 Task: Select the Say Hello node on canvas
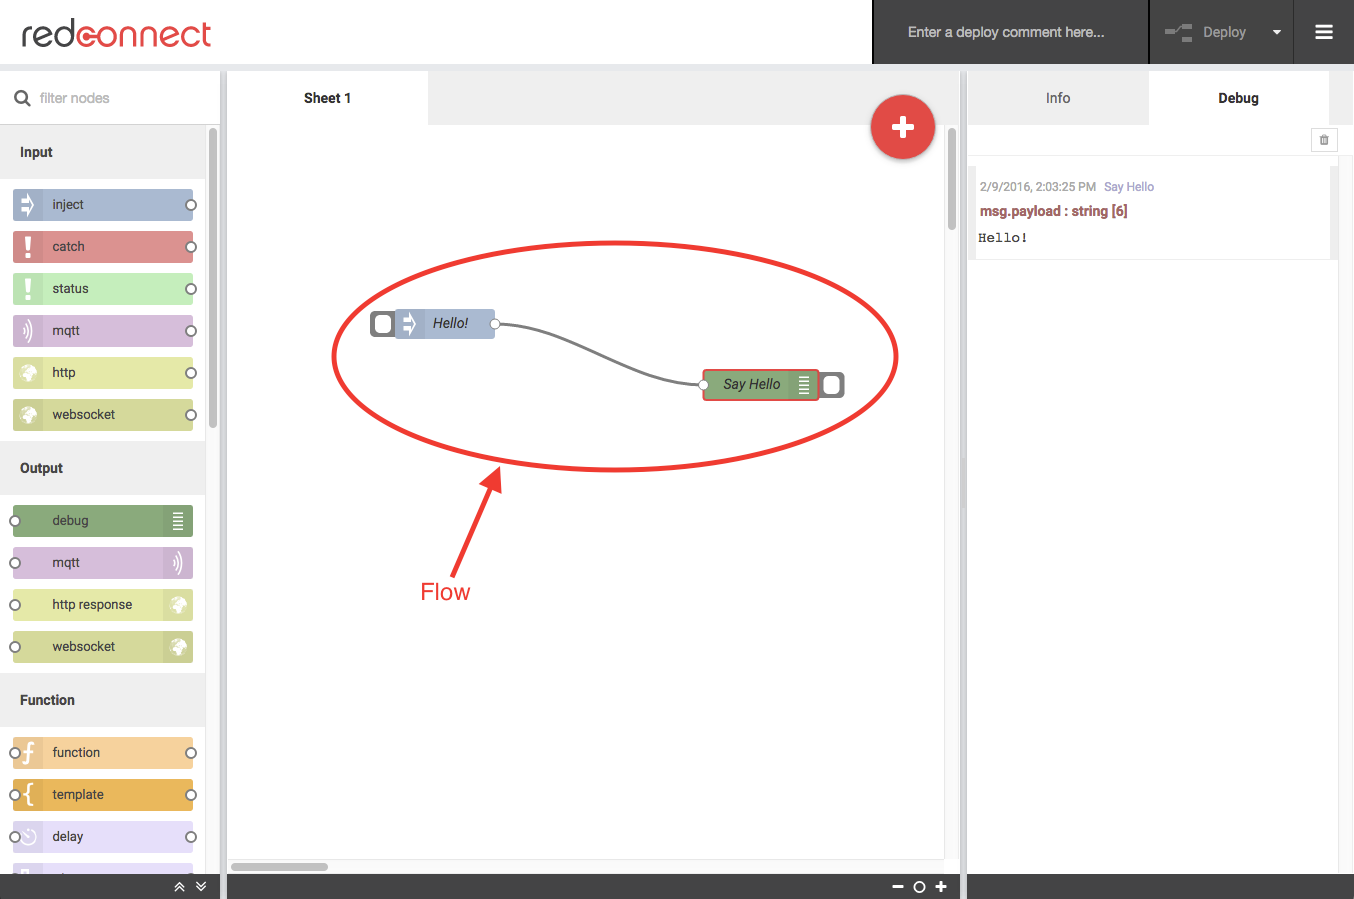[761, 385]
